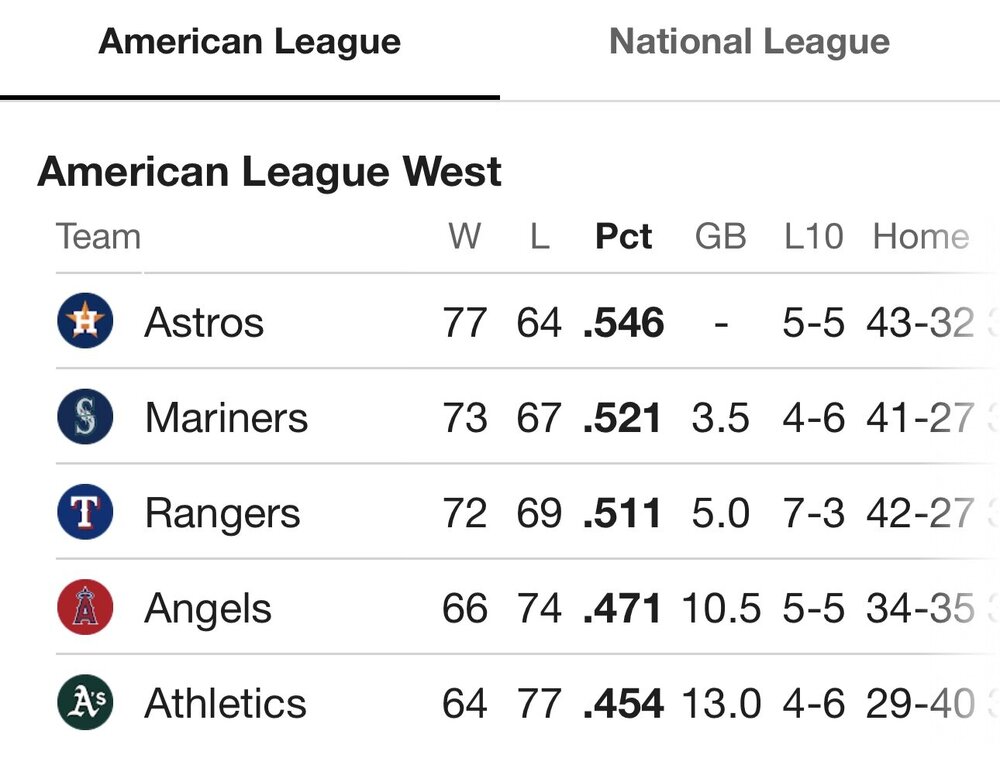Click the Mariners team logo

point(85,417)
